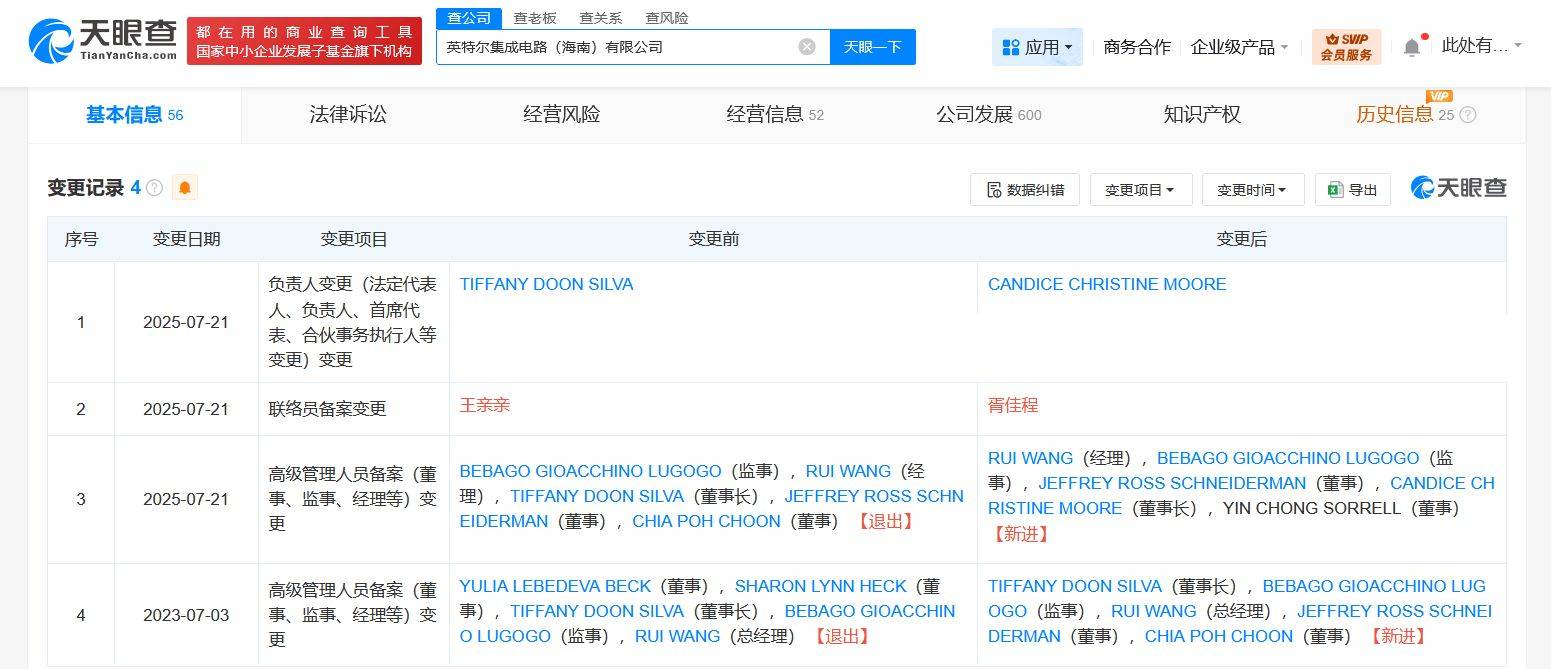Clear the search box text

pos(807,47)
